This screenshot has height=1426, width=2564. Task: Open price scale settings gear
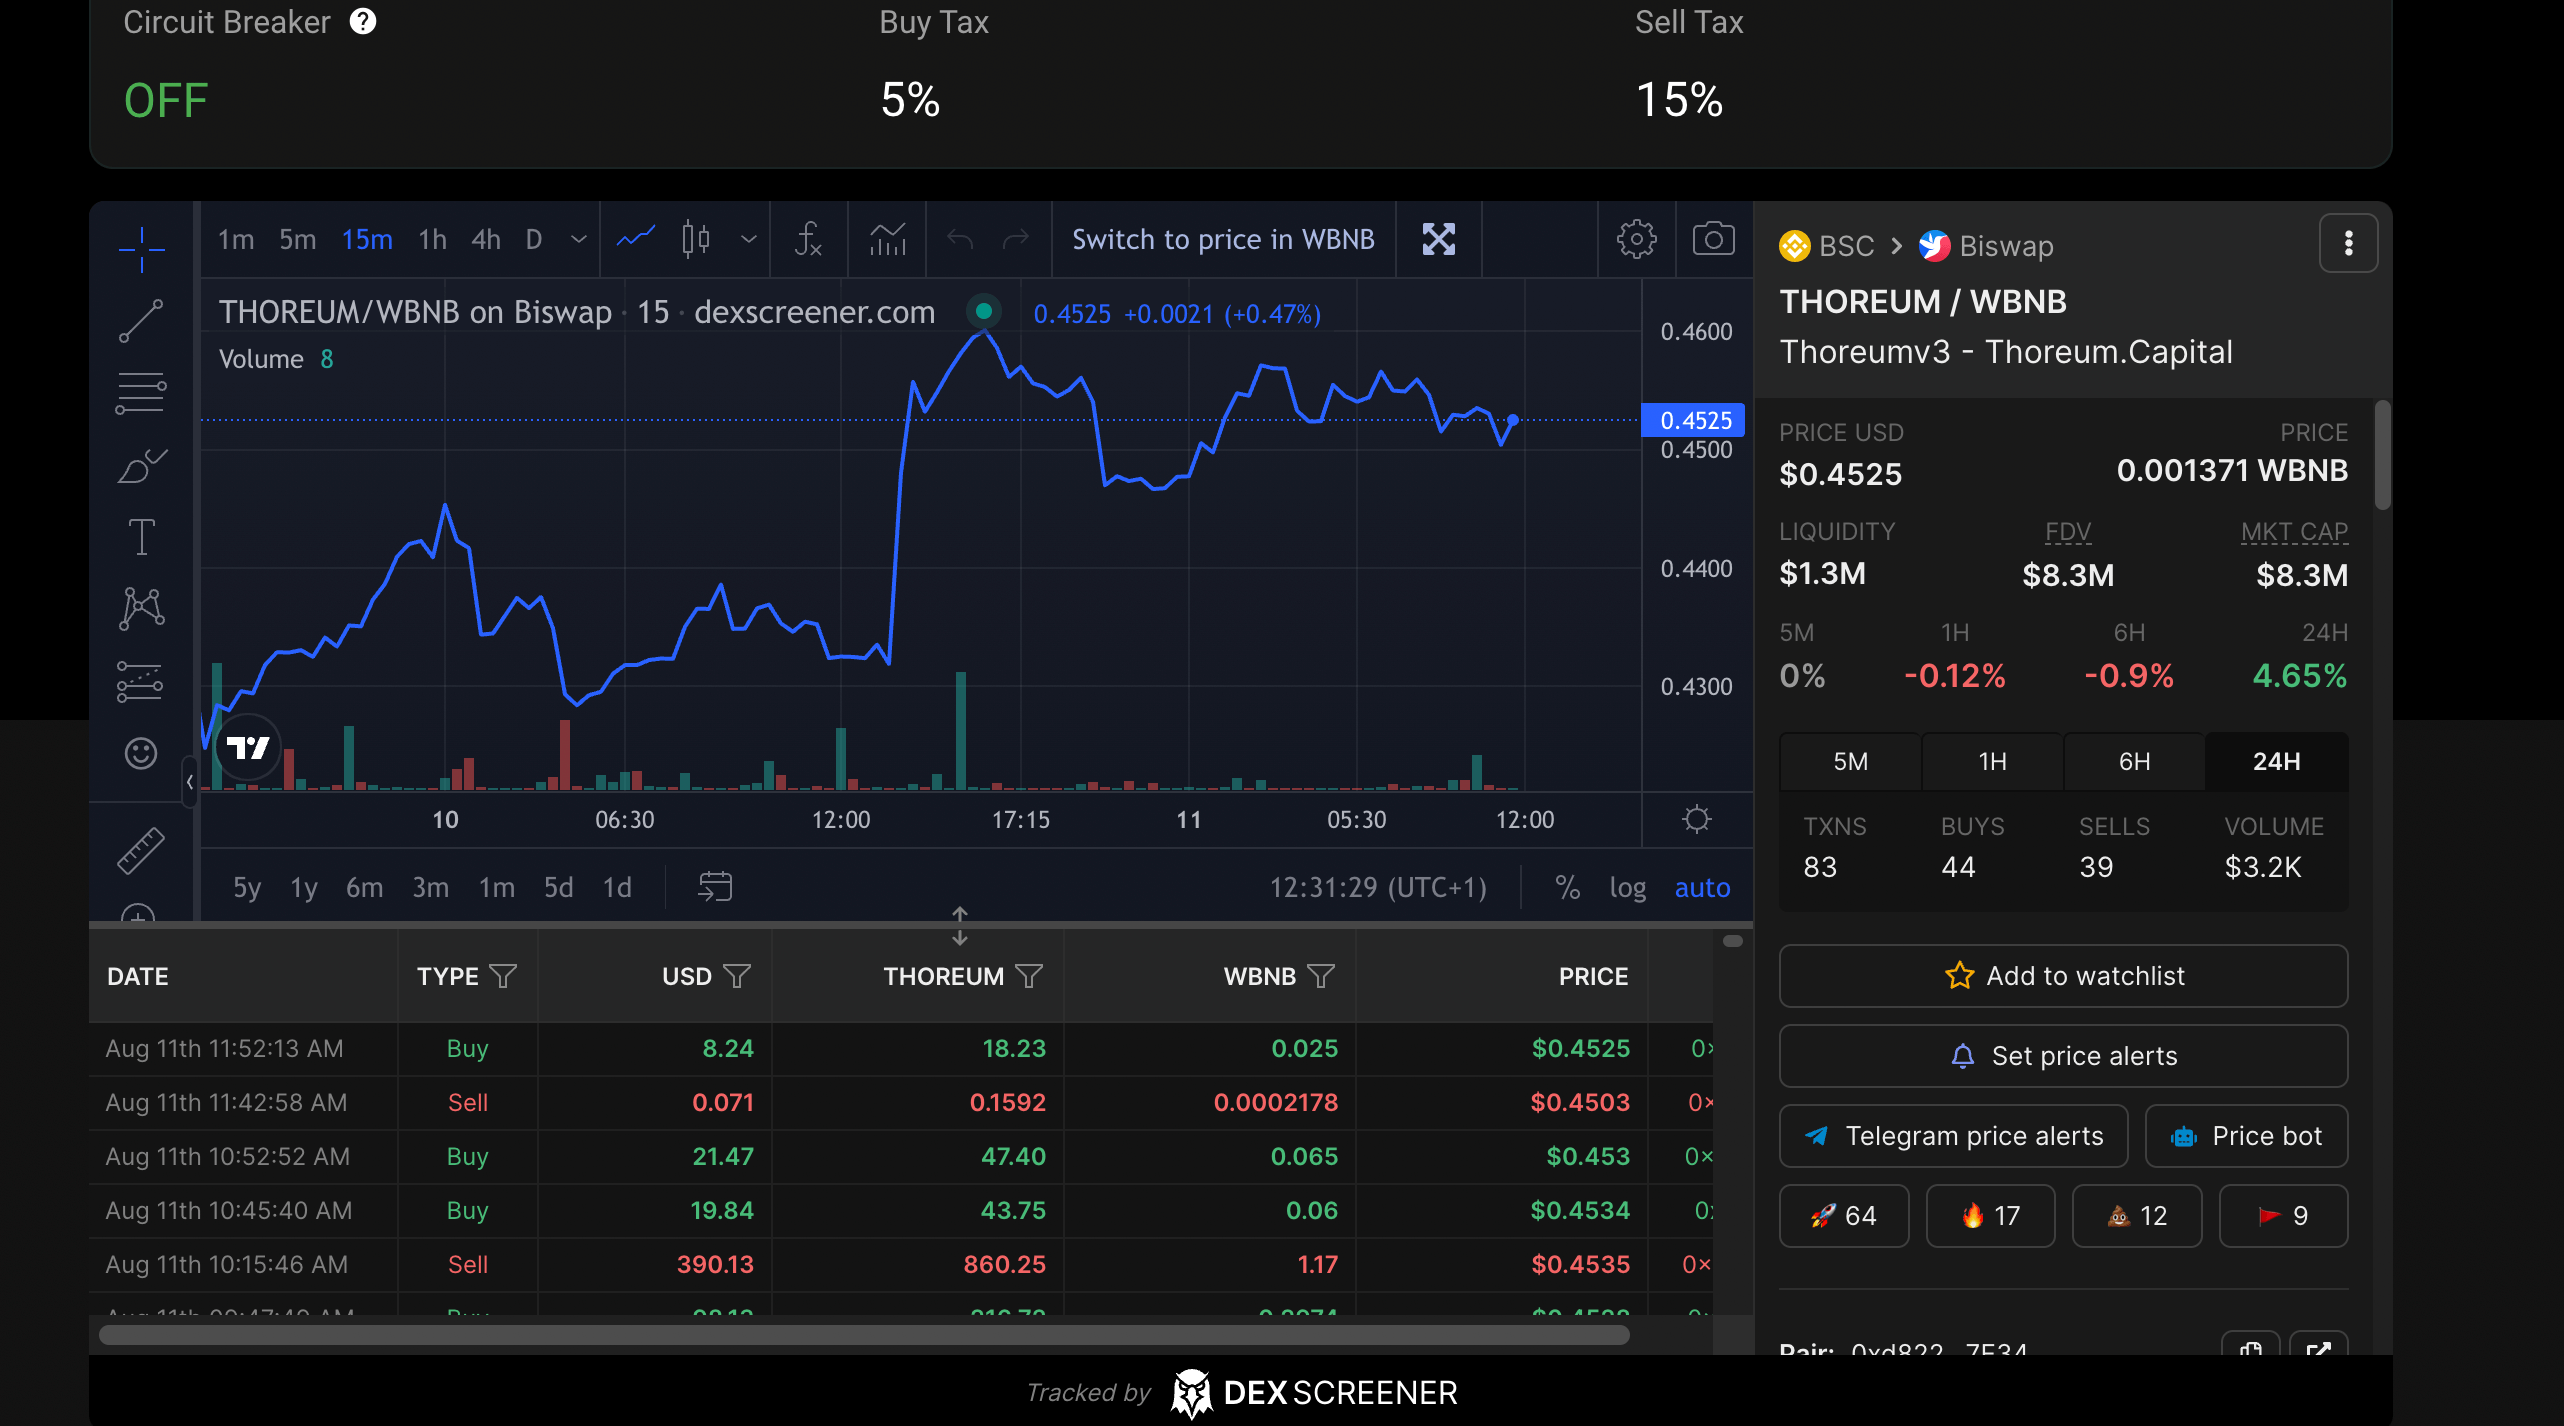[1697, 819]
